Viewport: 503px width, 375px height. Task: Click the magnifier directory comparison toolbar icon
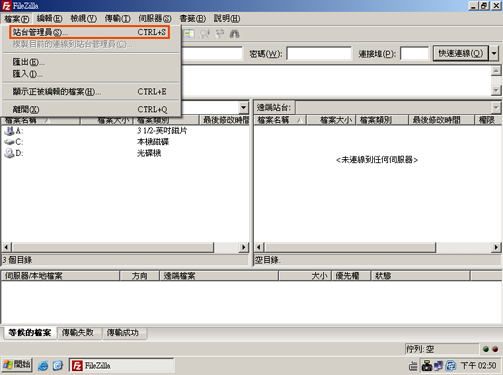(x=204, y=34)
